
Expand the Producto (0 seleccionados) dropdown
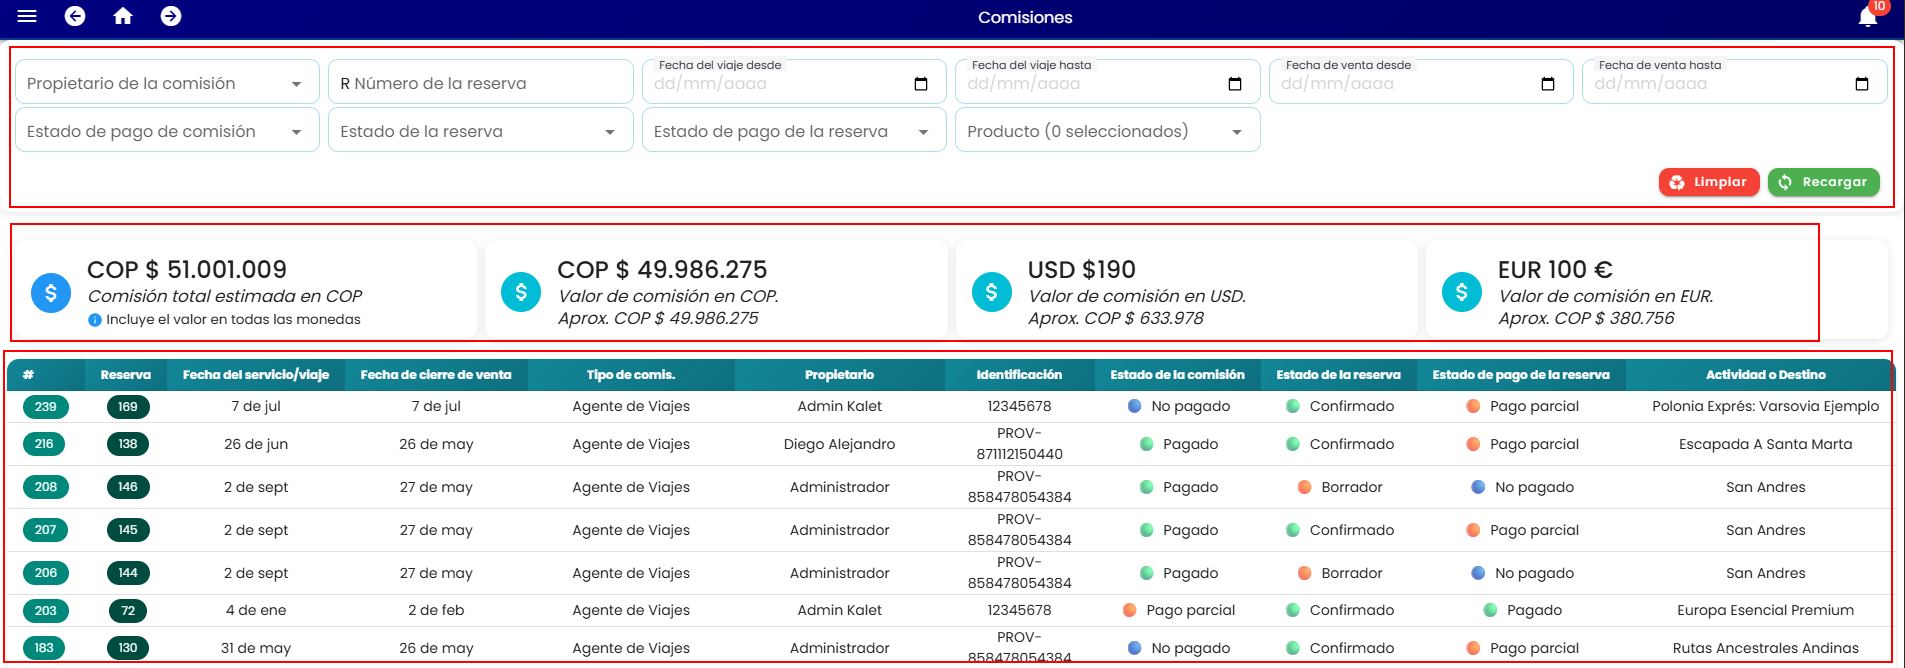pos(1107,130)
